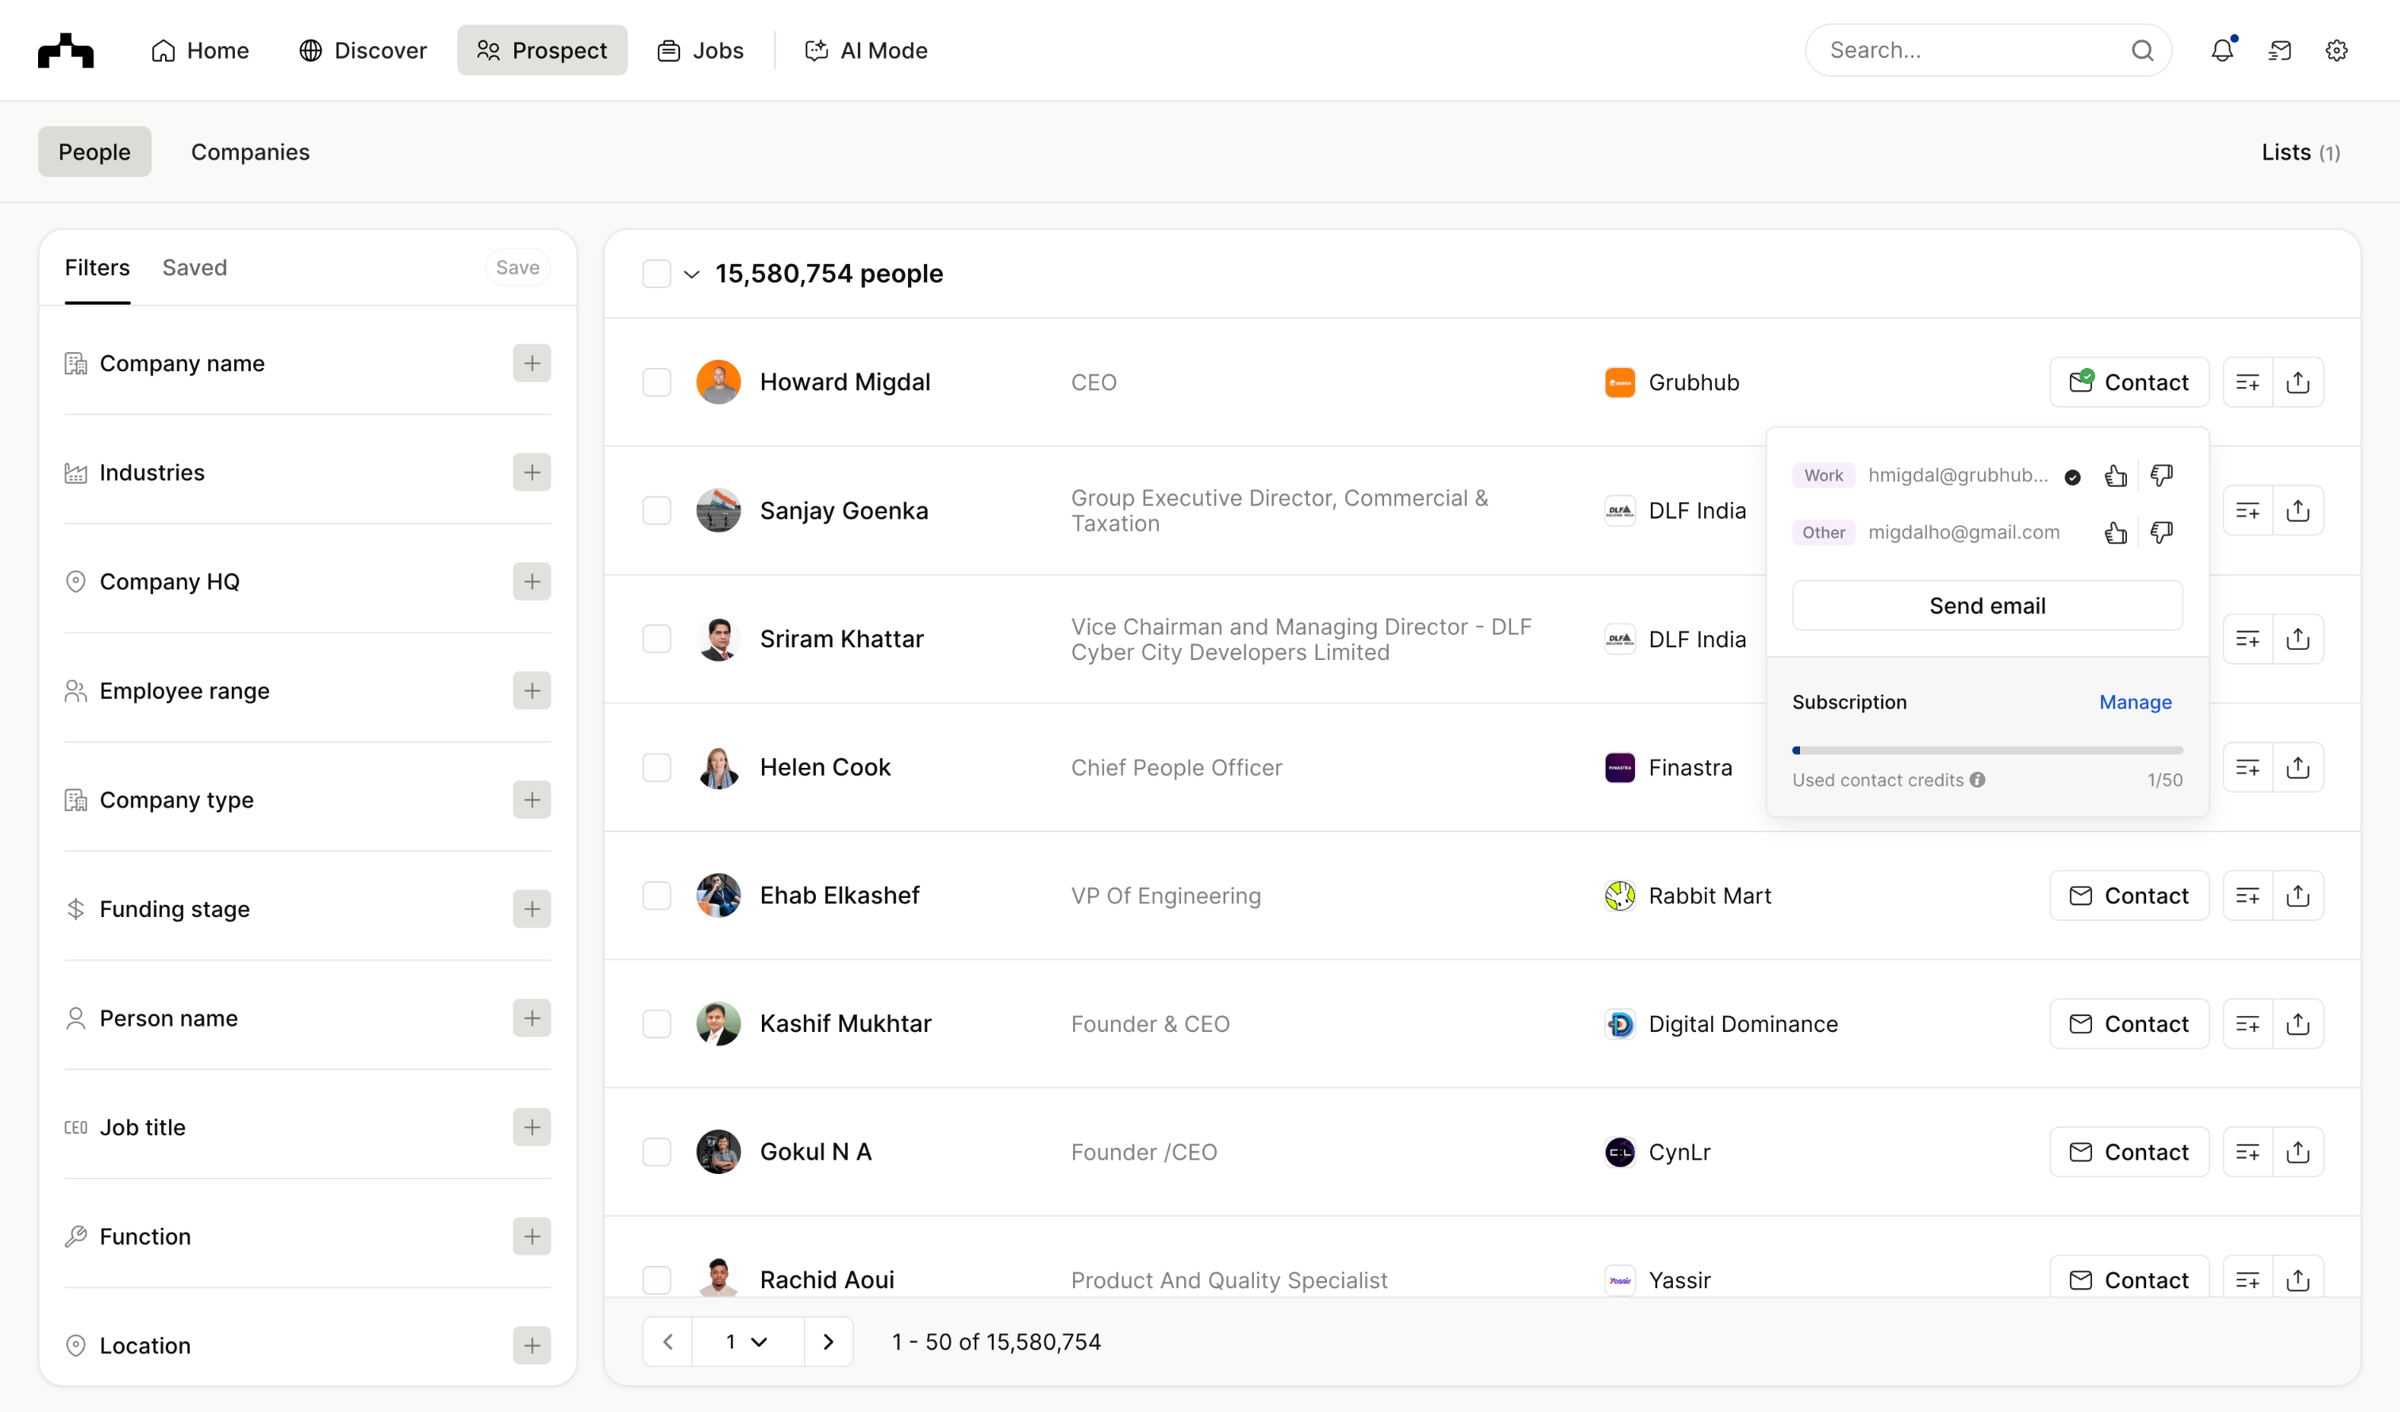Open the notifications bell icon
The image size is (2400, 1412).
pos(2222,50)
